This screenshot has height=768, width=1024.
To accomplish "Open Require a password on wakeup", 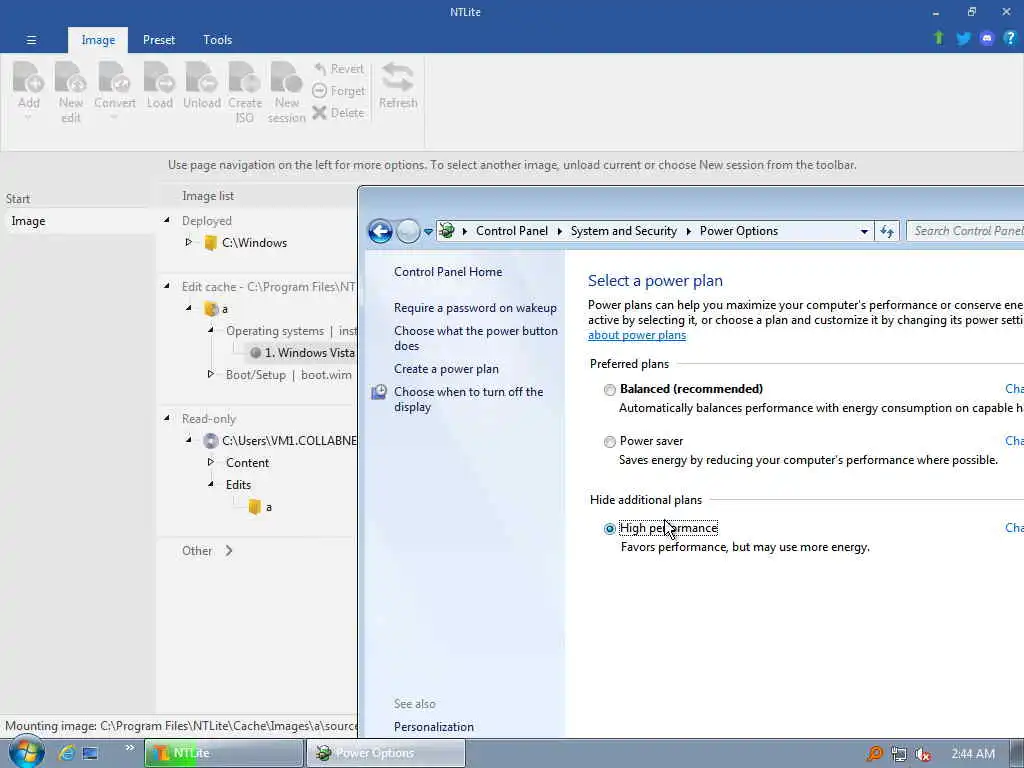I will pos(475,308).
